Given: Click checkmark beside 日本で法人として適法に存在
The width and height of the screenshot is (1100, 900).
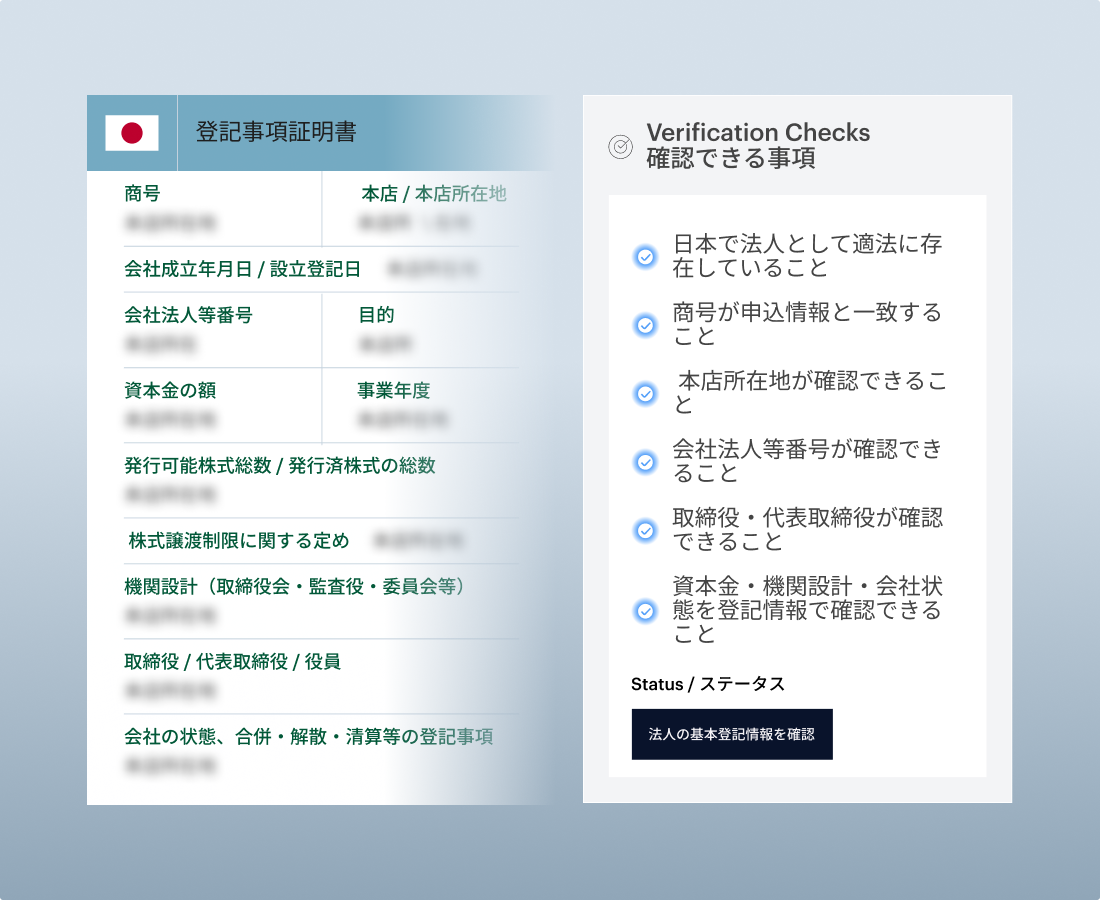Looking at the screenshot, I should tap(646, 257).
